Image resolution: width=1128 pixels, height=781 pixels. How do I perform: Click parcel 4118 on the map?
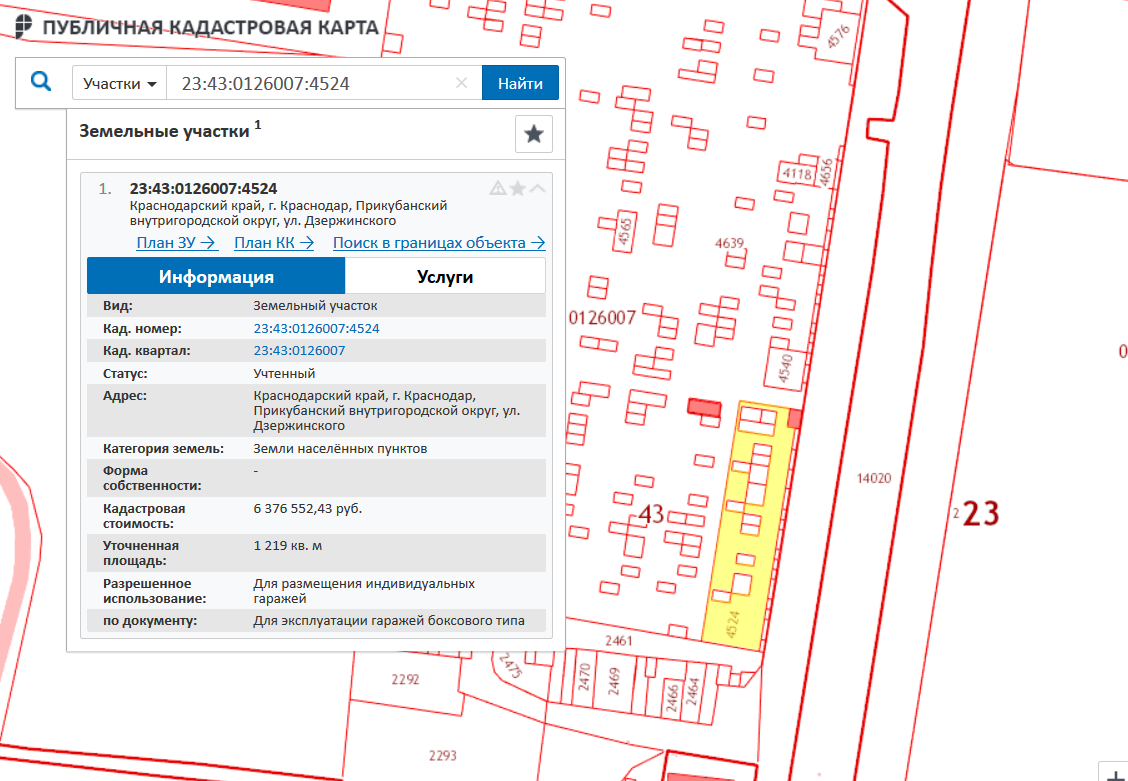[797, 173]
